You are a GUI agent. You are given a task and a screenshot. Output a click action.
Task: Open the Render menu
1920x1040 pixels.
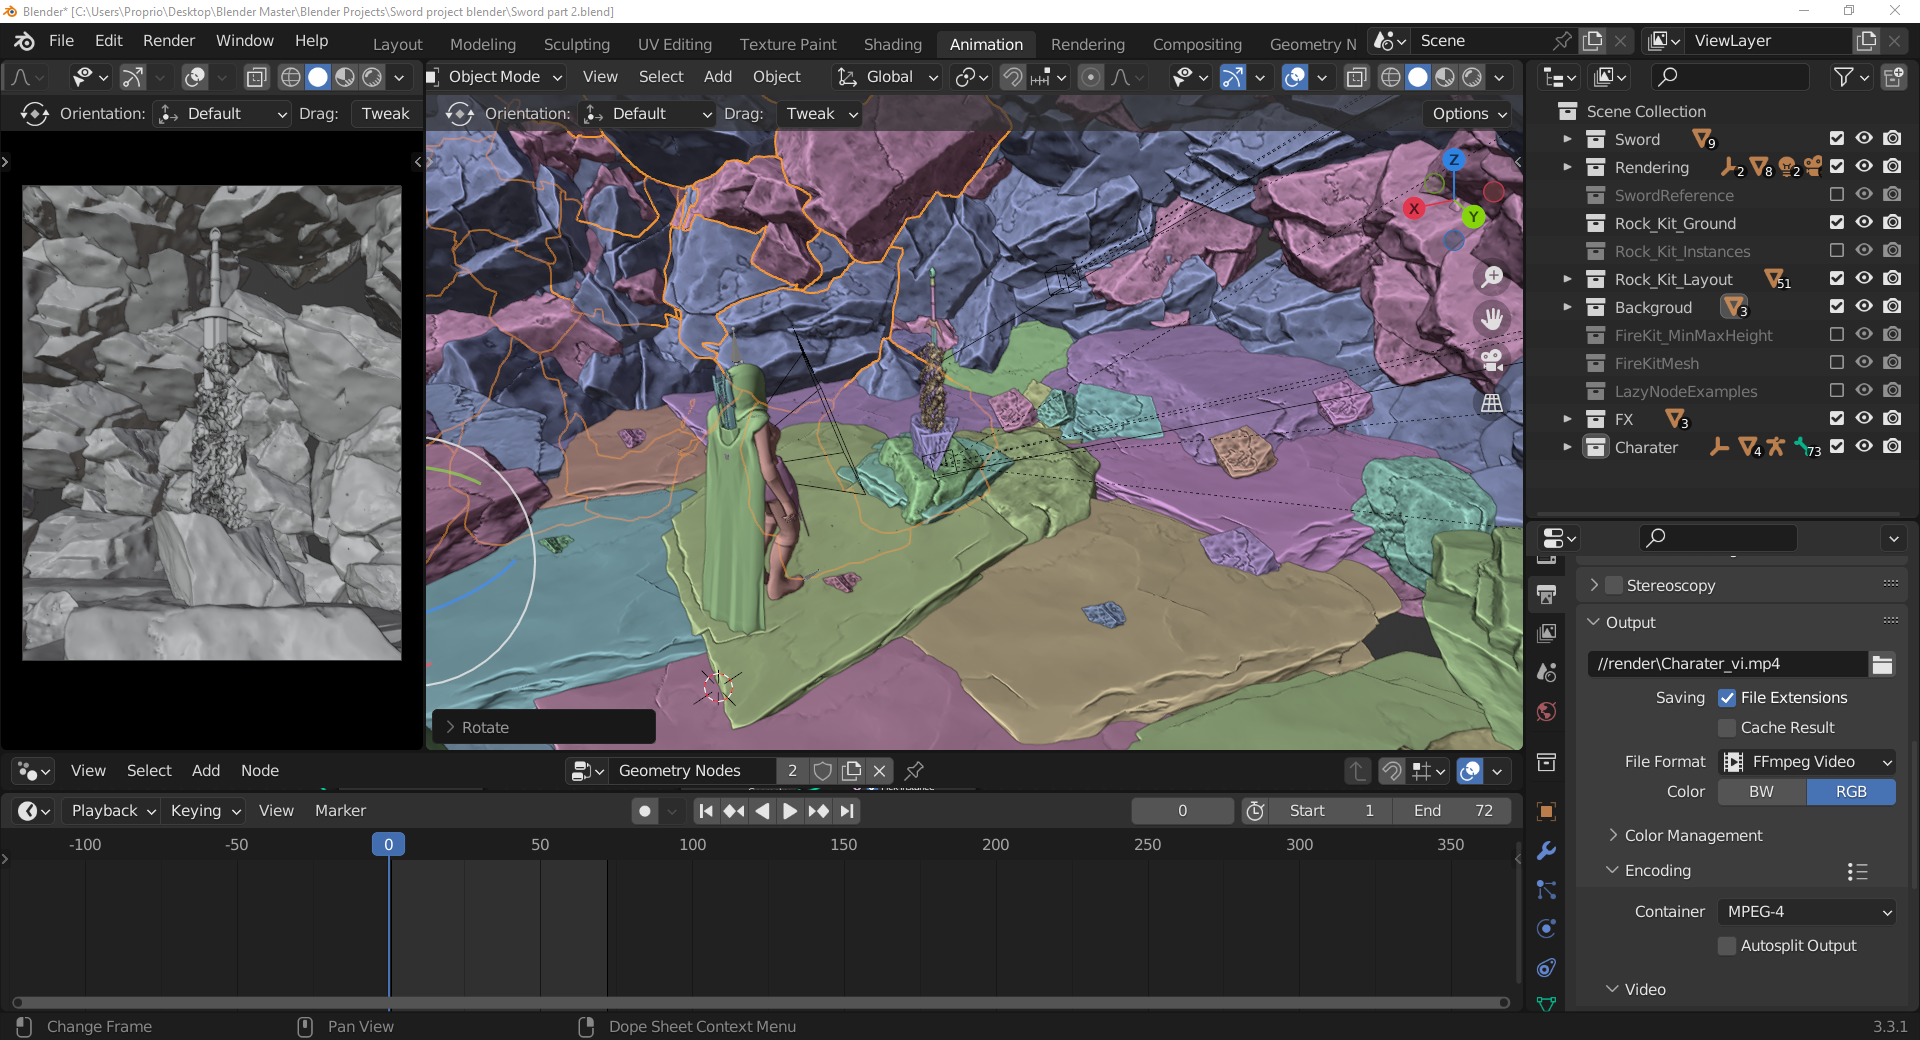[x=168, y=41]
